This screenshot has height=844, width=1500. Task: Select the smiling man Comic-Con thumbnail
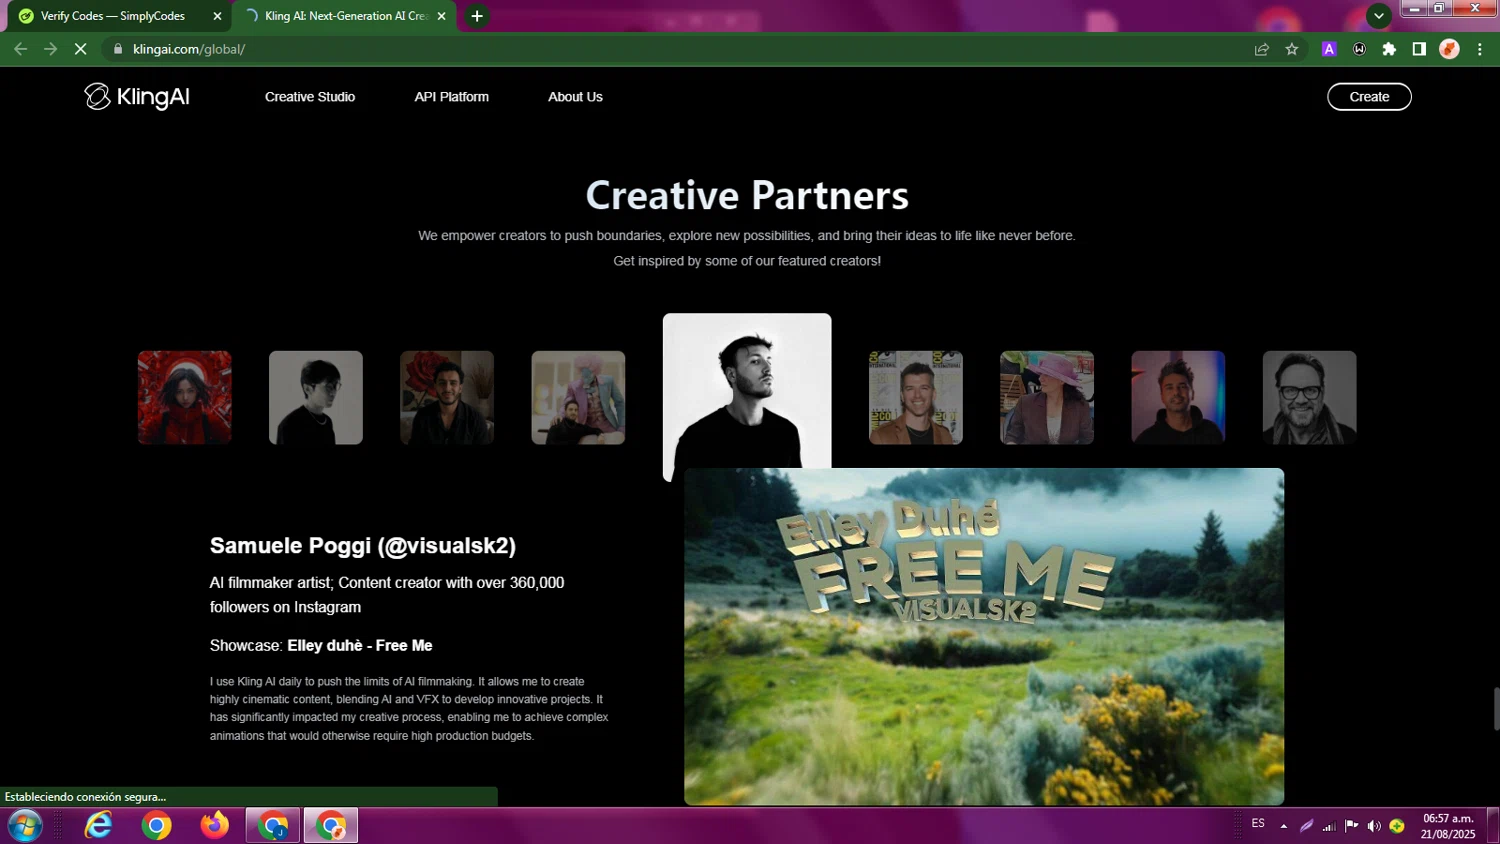pos(916,397)
